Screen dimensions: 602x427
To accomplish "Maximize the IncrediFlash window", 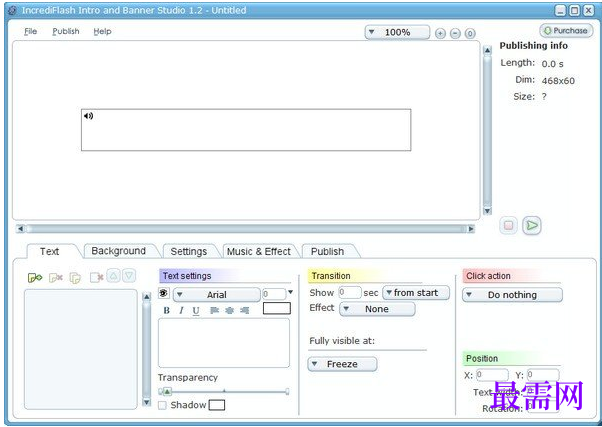I will [x=575, y=10].
